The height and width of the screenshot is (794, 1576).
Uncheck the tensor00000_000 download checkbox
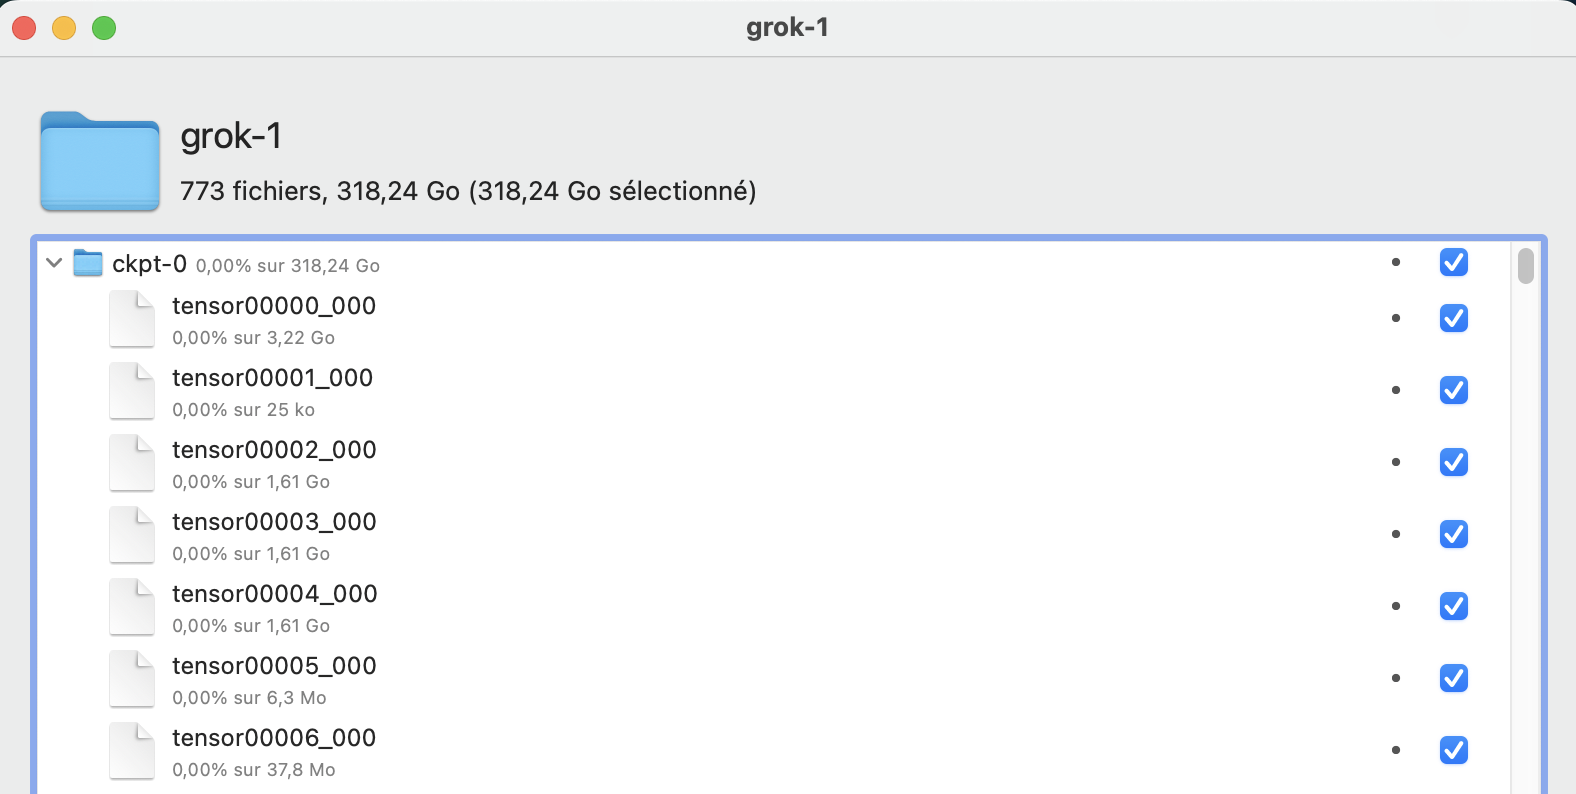(x=1453, y=318)
